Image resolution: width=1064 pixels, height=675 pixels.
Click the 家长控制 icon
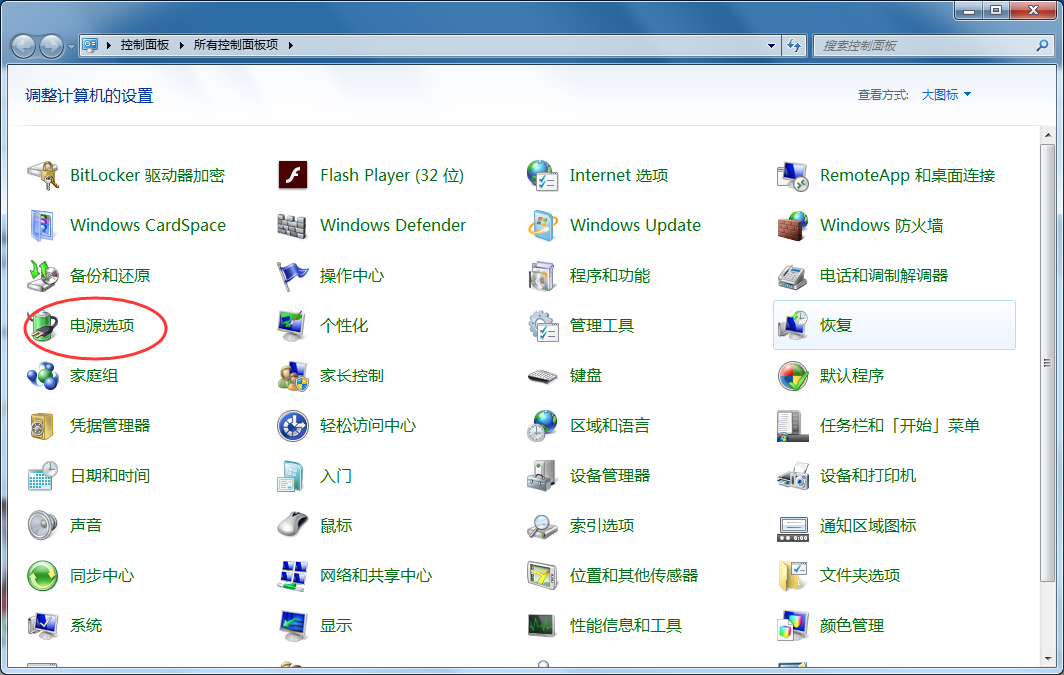293,375
